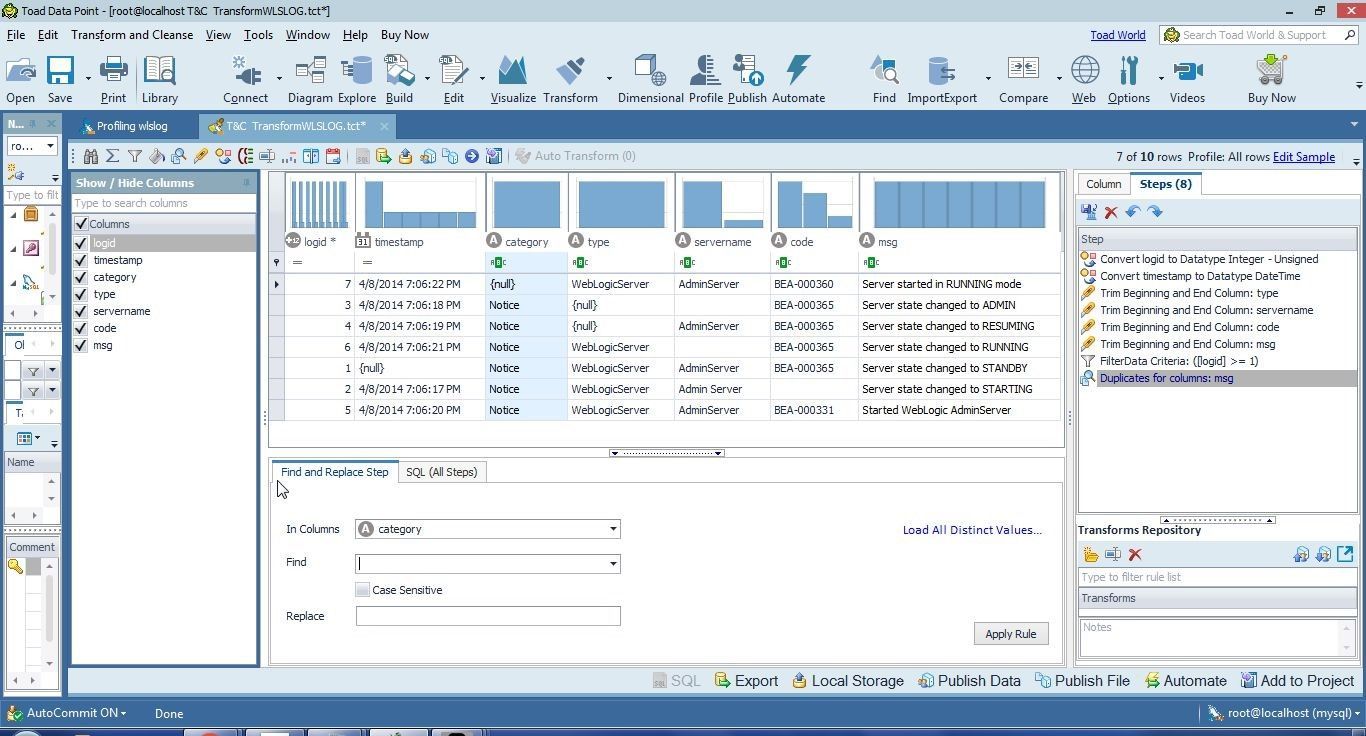Click the Find binoculars icon in transform toolbar
The height and width of the screenshot is (736, 1366).
pyautogui.click(x=91, y=156)
